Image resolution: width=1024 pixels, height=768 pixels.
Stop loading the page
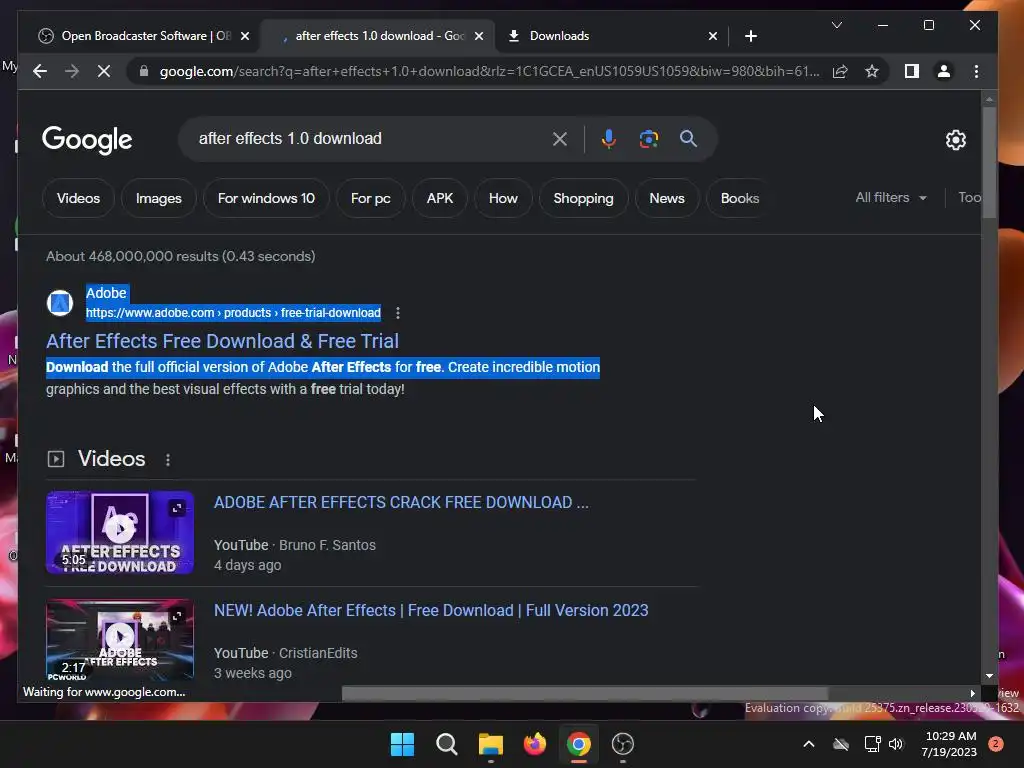104,71
